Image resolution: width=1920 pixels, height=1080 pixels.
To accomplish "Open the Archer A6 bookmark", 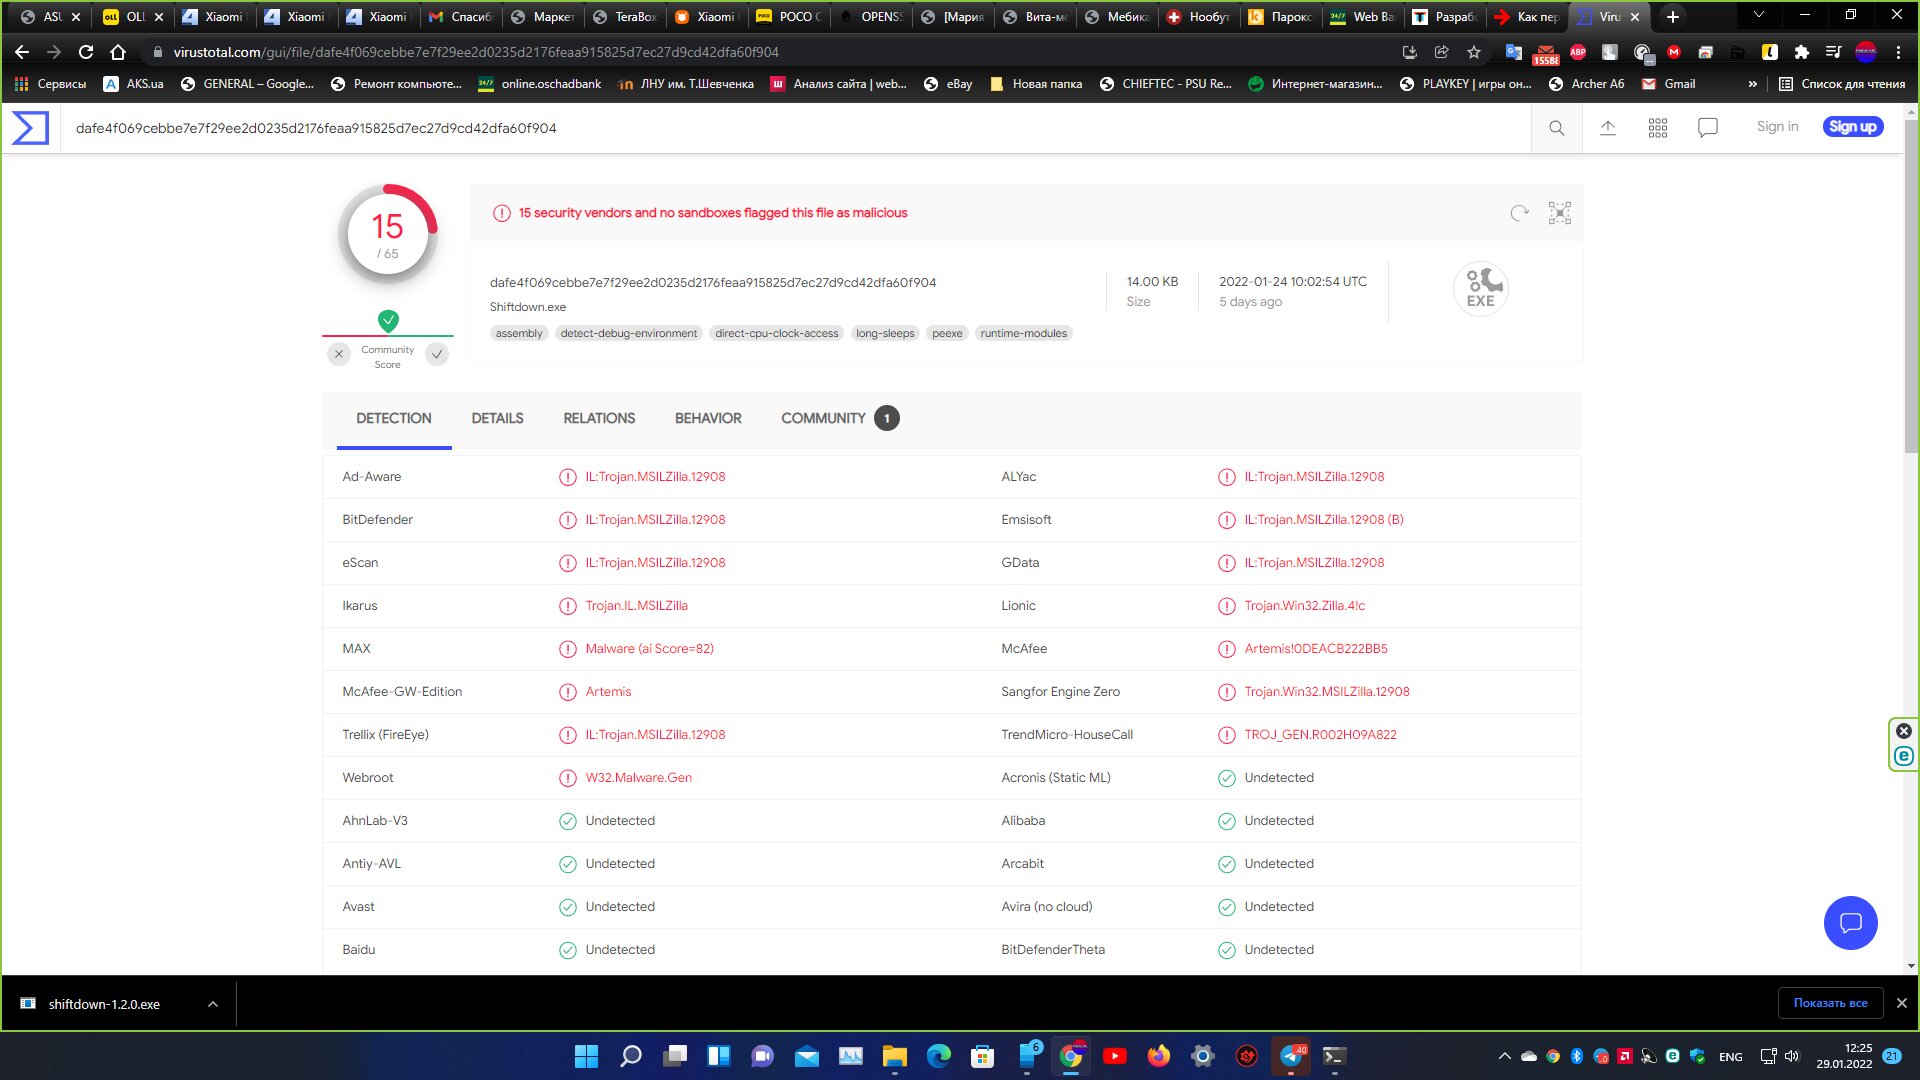I will click(x=1586, y=84).
